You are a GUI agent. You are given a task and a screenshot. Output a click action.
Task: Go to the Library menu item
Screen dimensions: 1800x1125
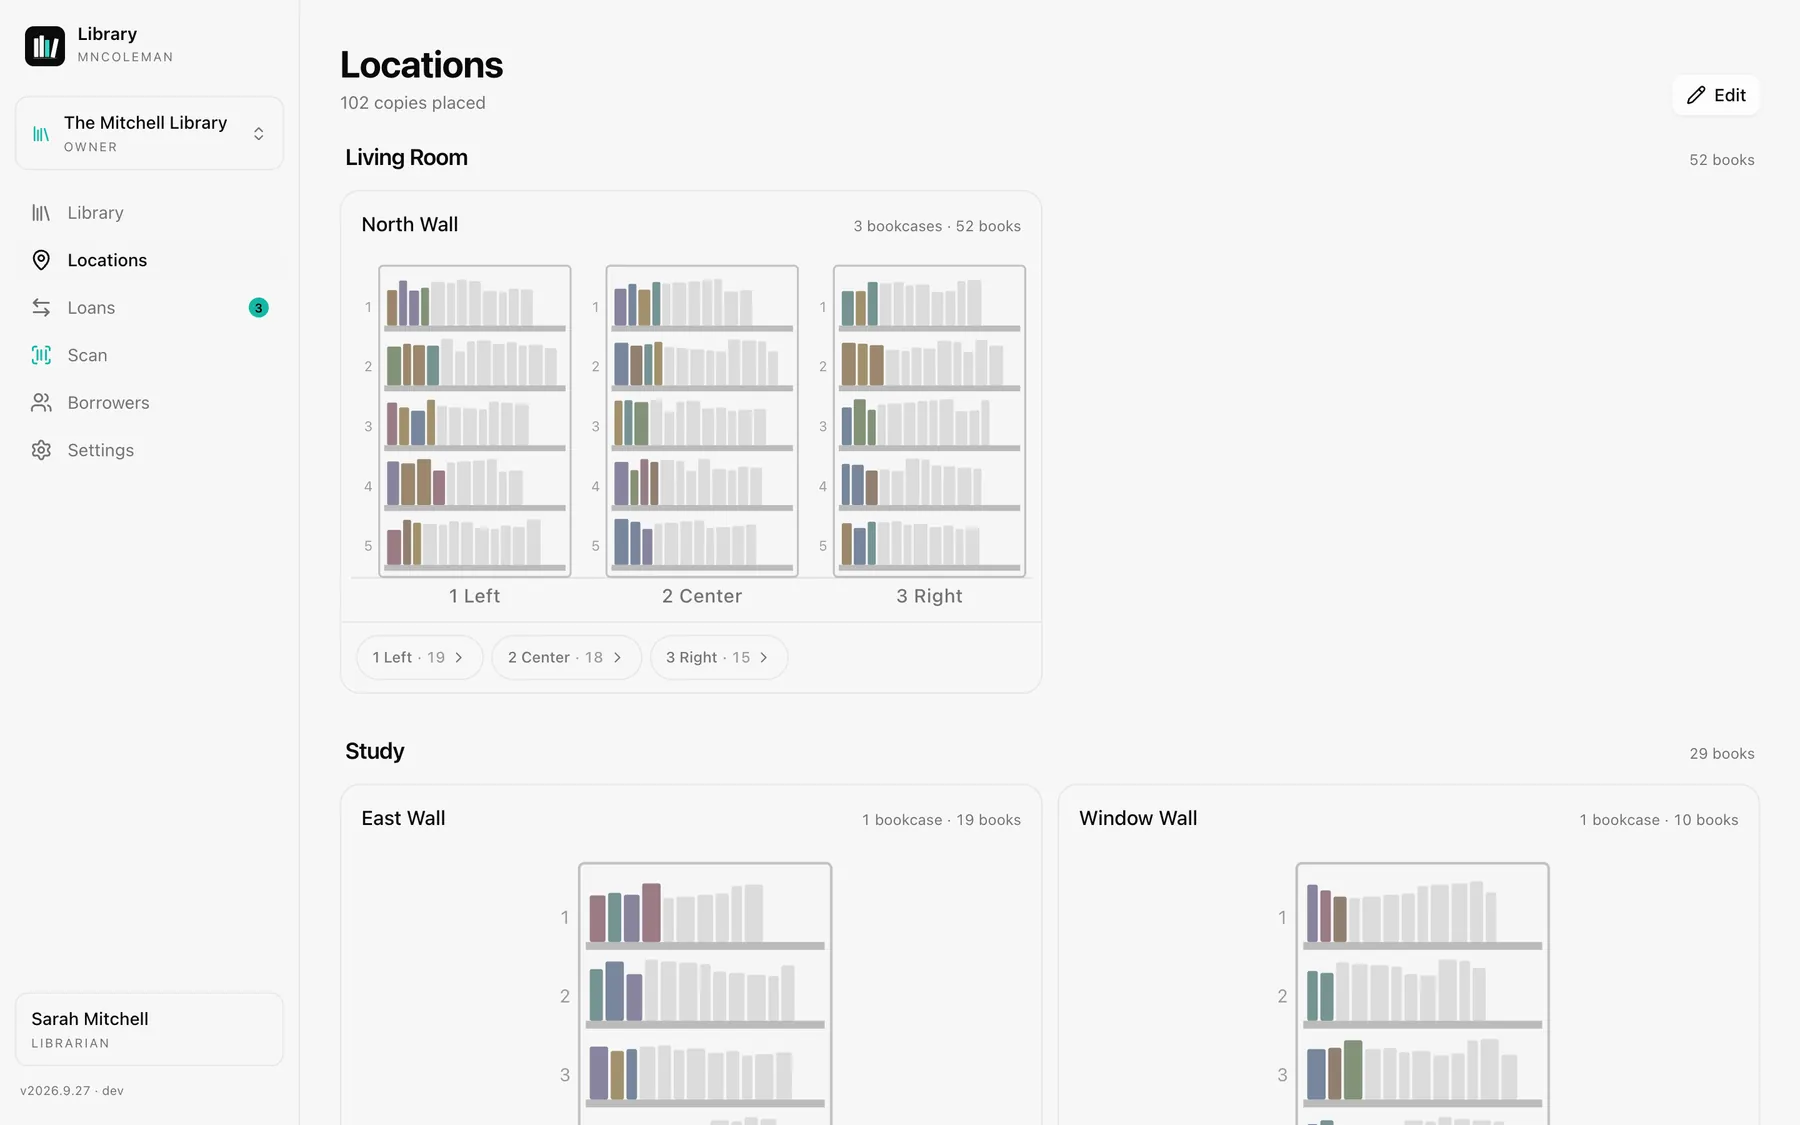pos(150,213)
